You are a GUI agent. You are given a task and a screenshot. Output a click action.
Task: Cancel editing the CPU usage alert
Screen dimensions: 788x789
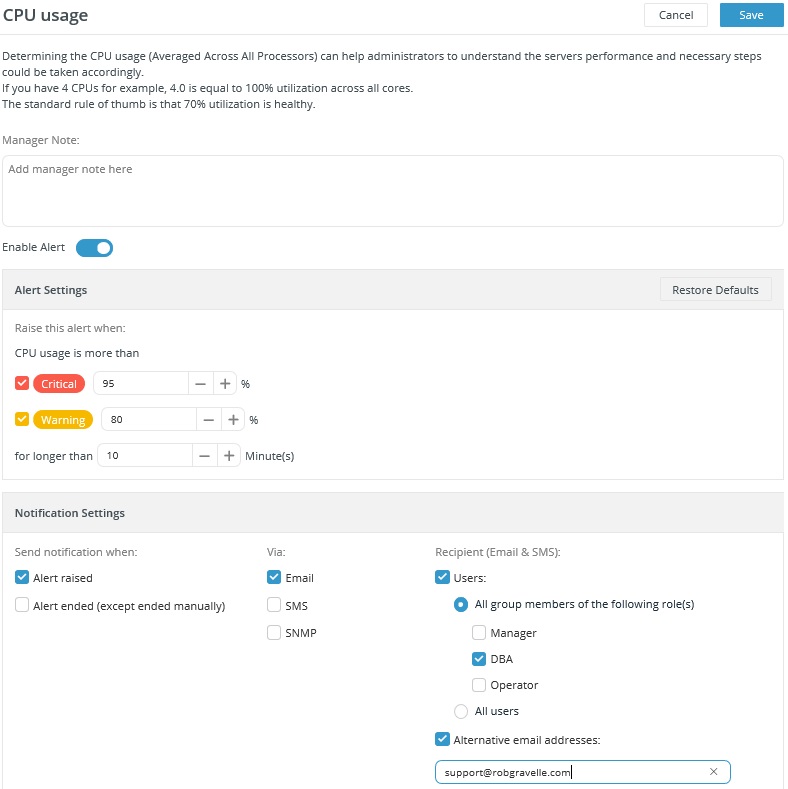[x=676, y=15]
